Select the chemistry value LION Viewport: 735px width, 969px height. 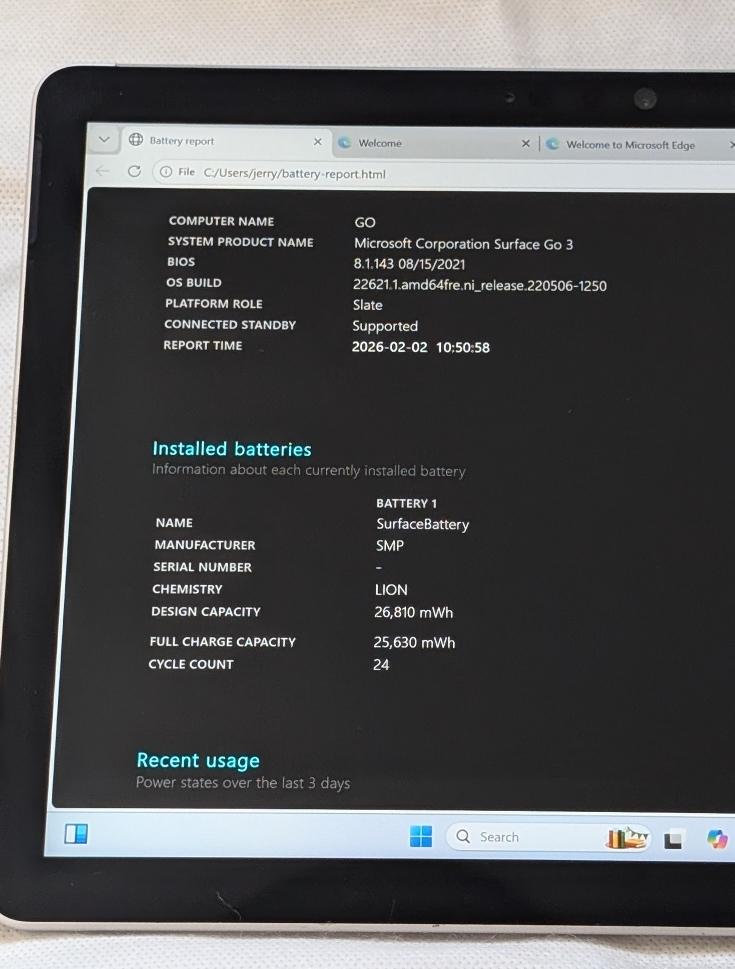coord(391,590)
